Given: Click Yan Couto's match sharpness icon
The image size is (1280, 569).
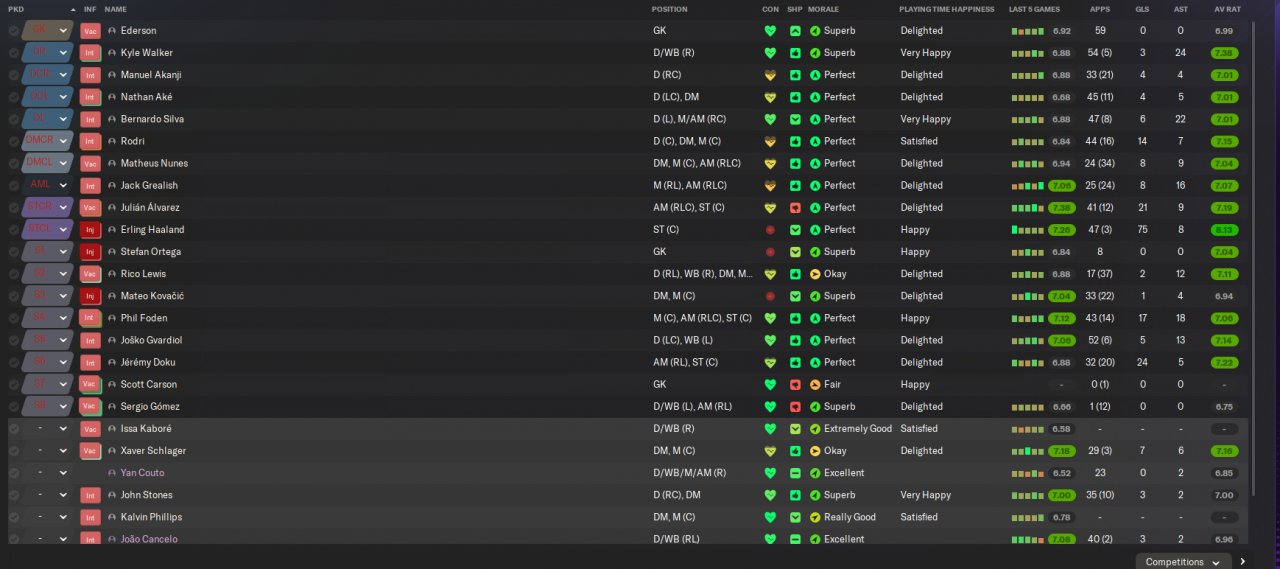Looking at the screenshot, I should point(795,473).
